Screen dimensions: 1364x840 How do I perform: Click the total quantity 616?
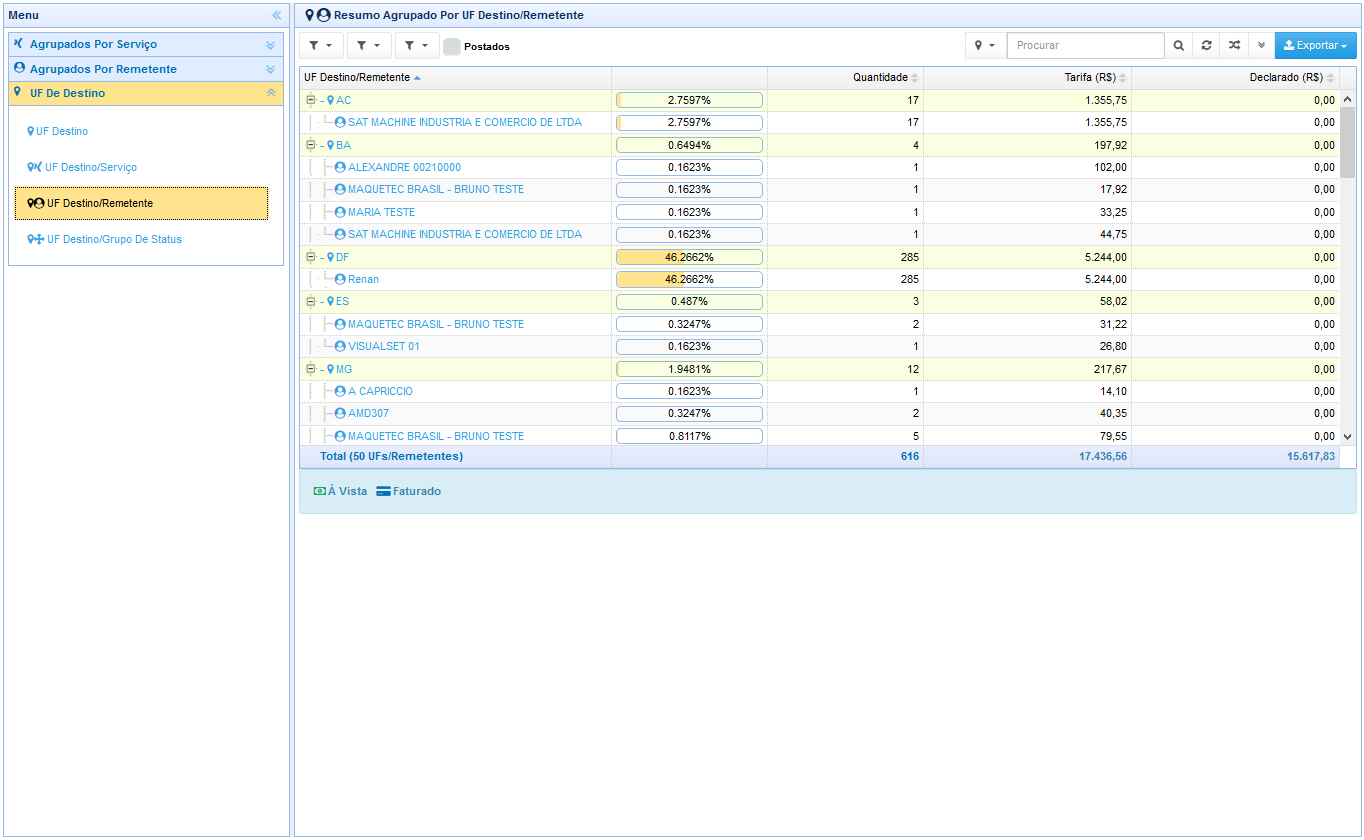click(x=909, y=456)
